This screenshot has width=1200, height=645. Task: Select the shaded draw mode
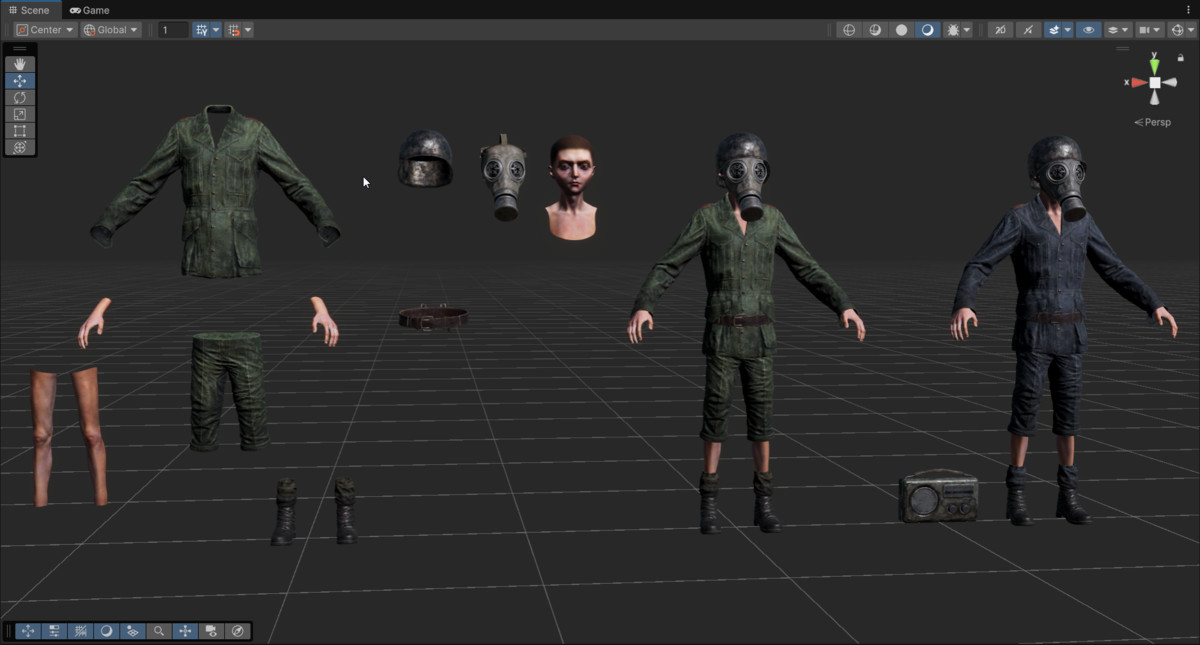coord(928,30)
